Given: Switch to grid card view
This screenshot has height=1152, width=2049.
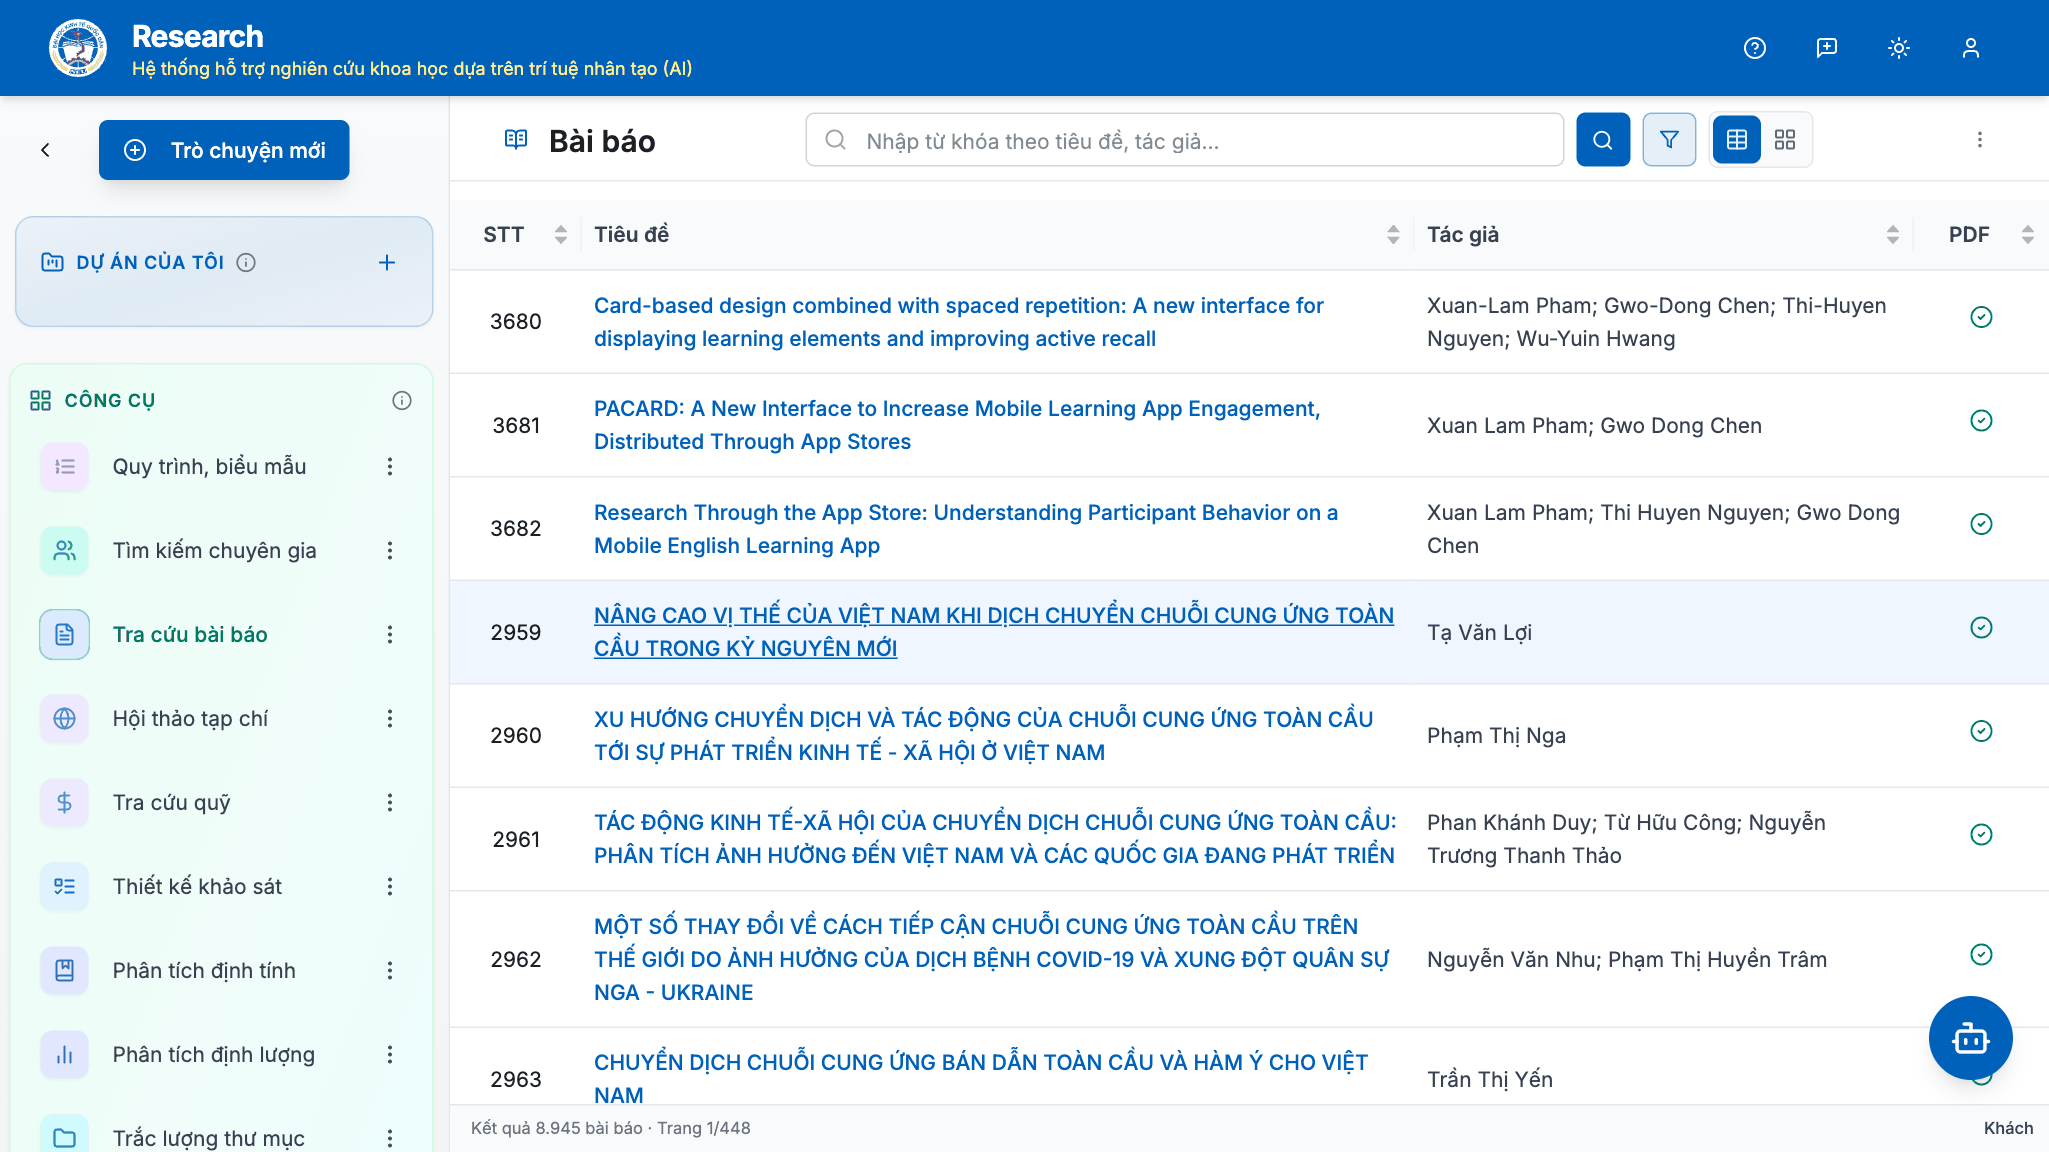Looking at the screenshot, I should point(1785,140).
